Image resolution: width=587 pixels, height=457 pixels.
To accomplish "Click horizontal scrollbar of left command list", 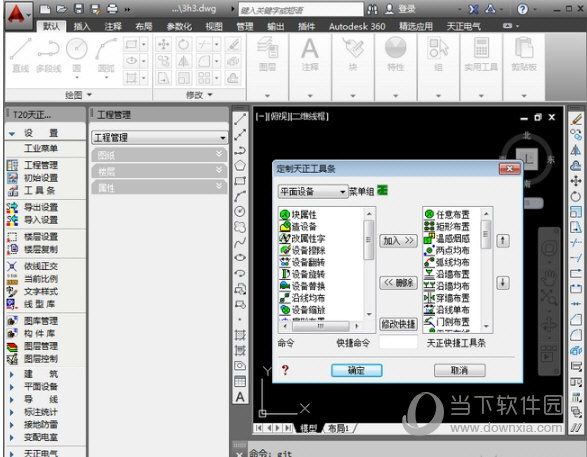I will (x=321, y=326).
